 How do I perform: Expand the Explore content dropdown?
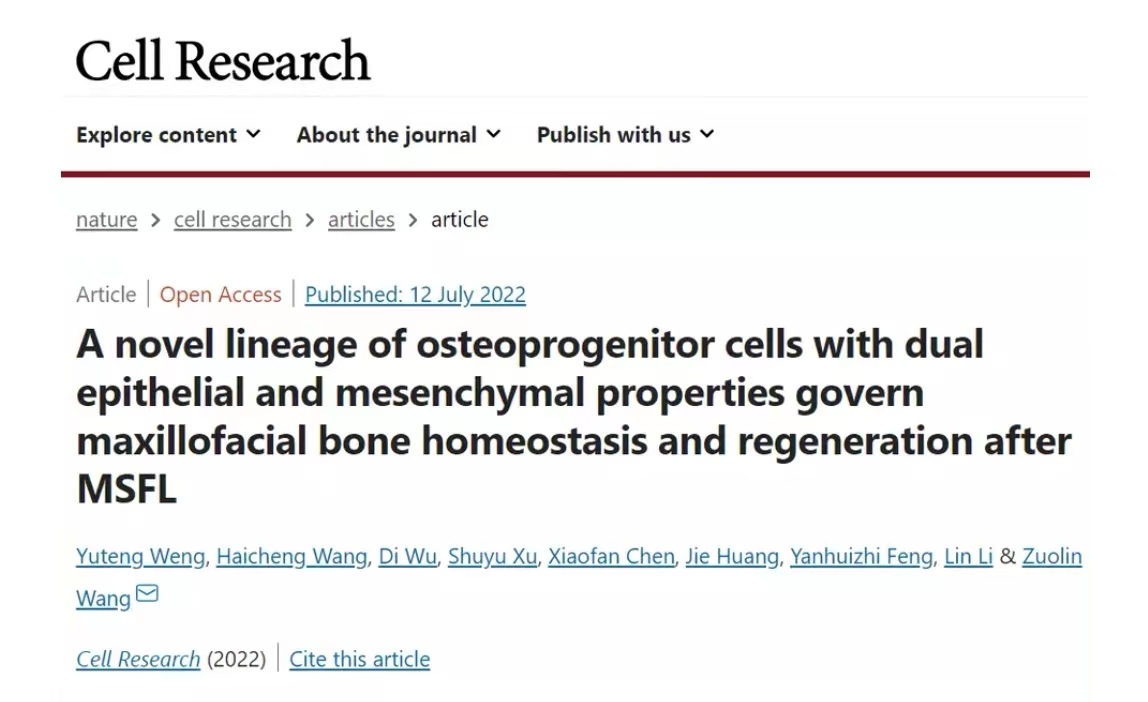click(x=168, y=135)
